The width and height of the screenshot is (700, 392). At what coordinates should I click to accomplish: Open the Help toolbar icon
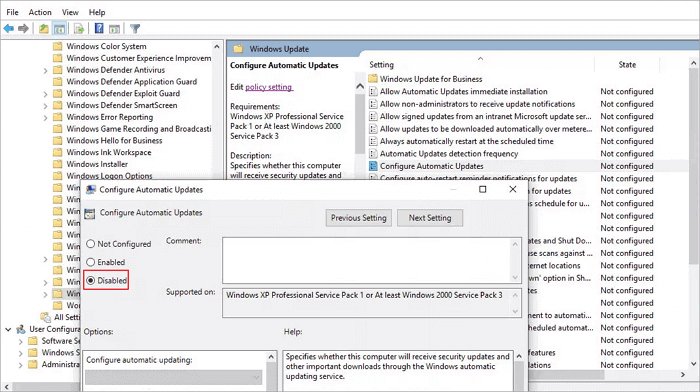tap(99, 29)
